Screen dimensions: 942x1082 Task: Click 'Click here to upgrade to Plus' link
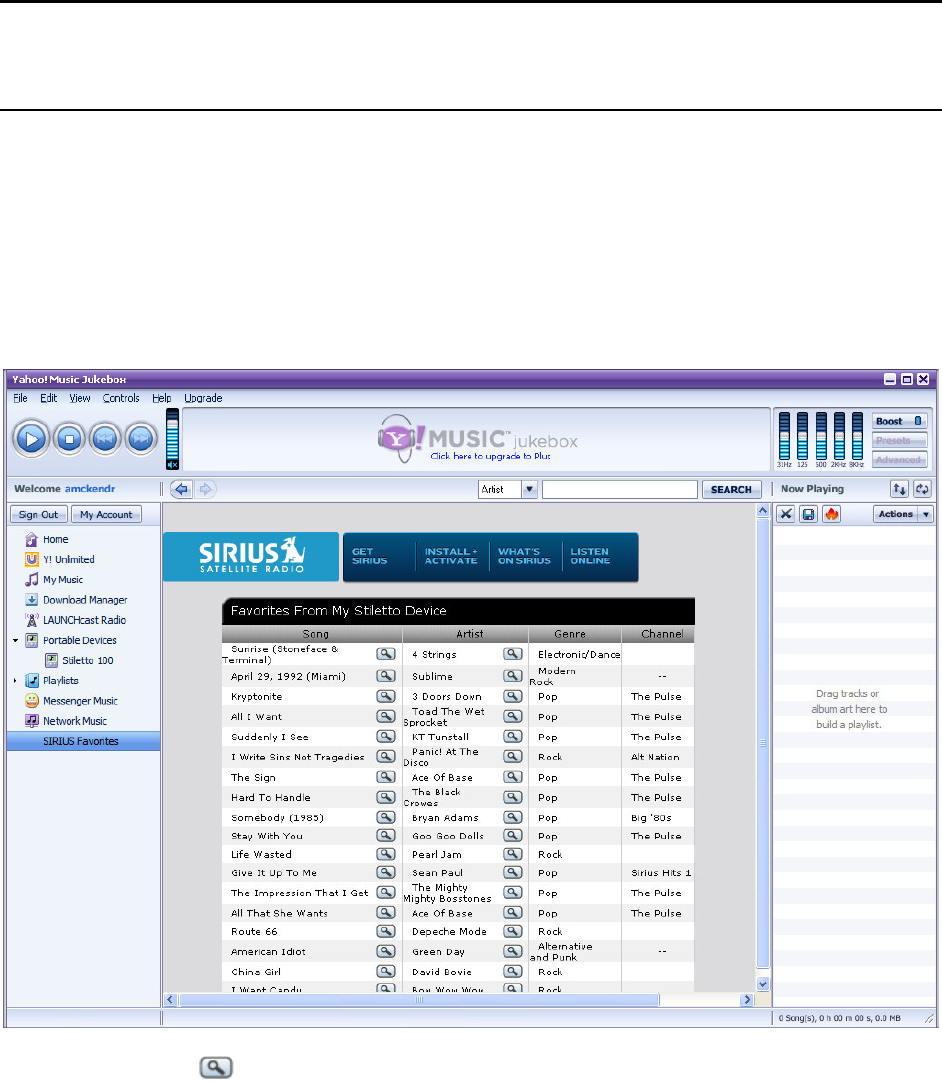pyautogui.click(x=490, y=456)
